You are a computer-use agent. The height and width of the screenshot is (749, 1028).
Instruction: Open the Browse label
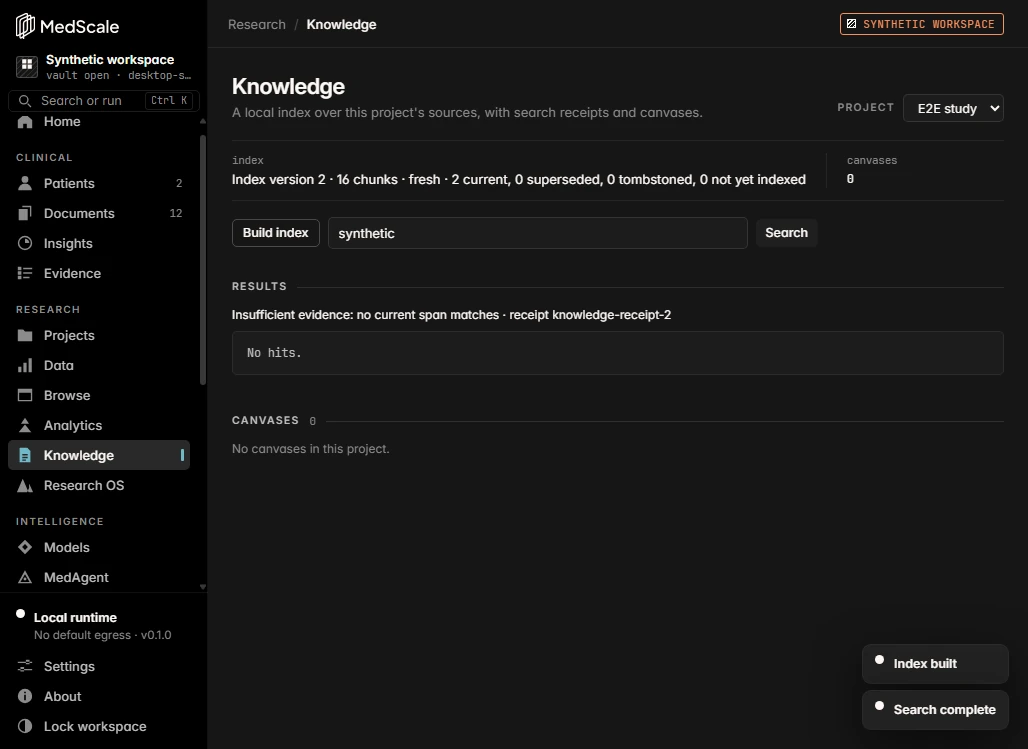point(67,395)
